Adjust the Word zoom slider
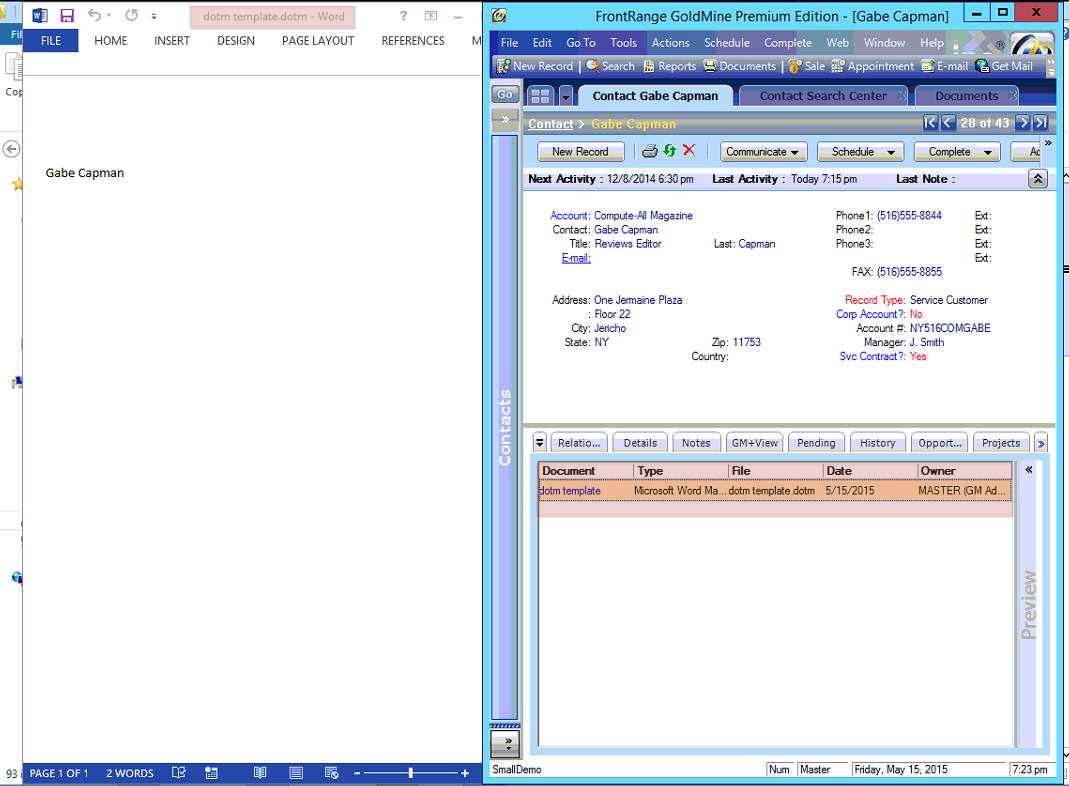The width and height of the screenshot is (1069, 786). click(410, 773)
